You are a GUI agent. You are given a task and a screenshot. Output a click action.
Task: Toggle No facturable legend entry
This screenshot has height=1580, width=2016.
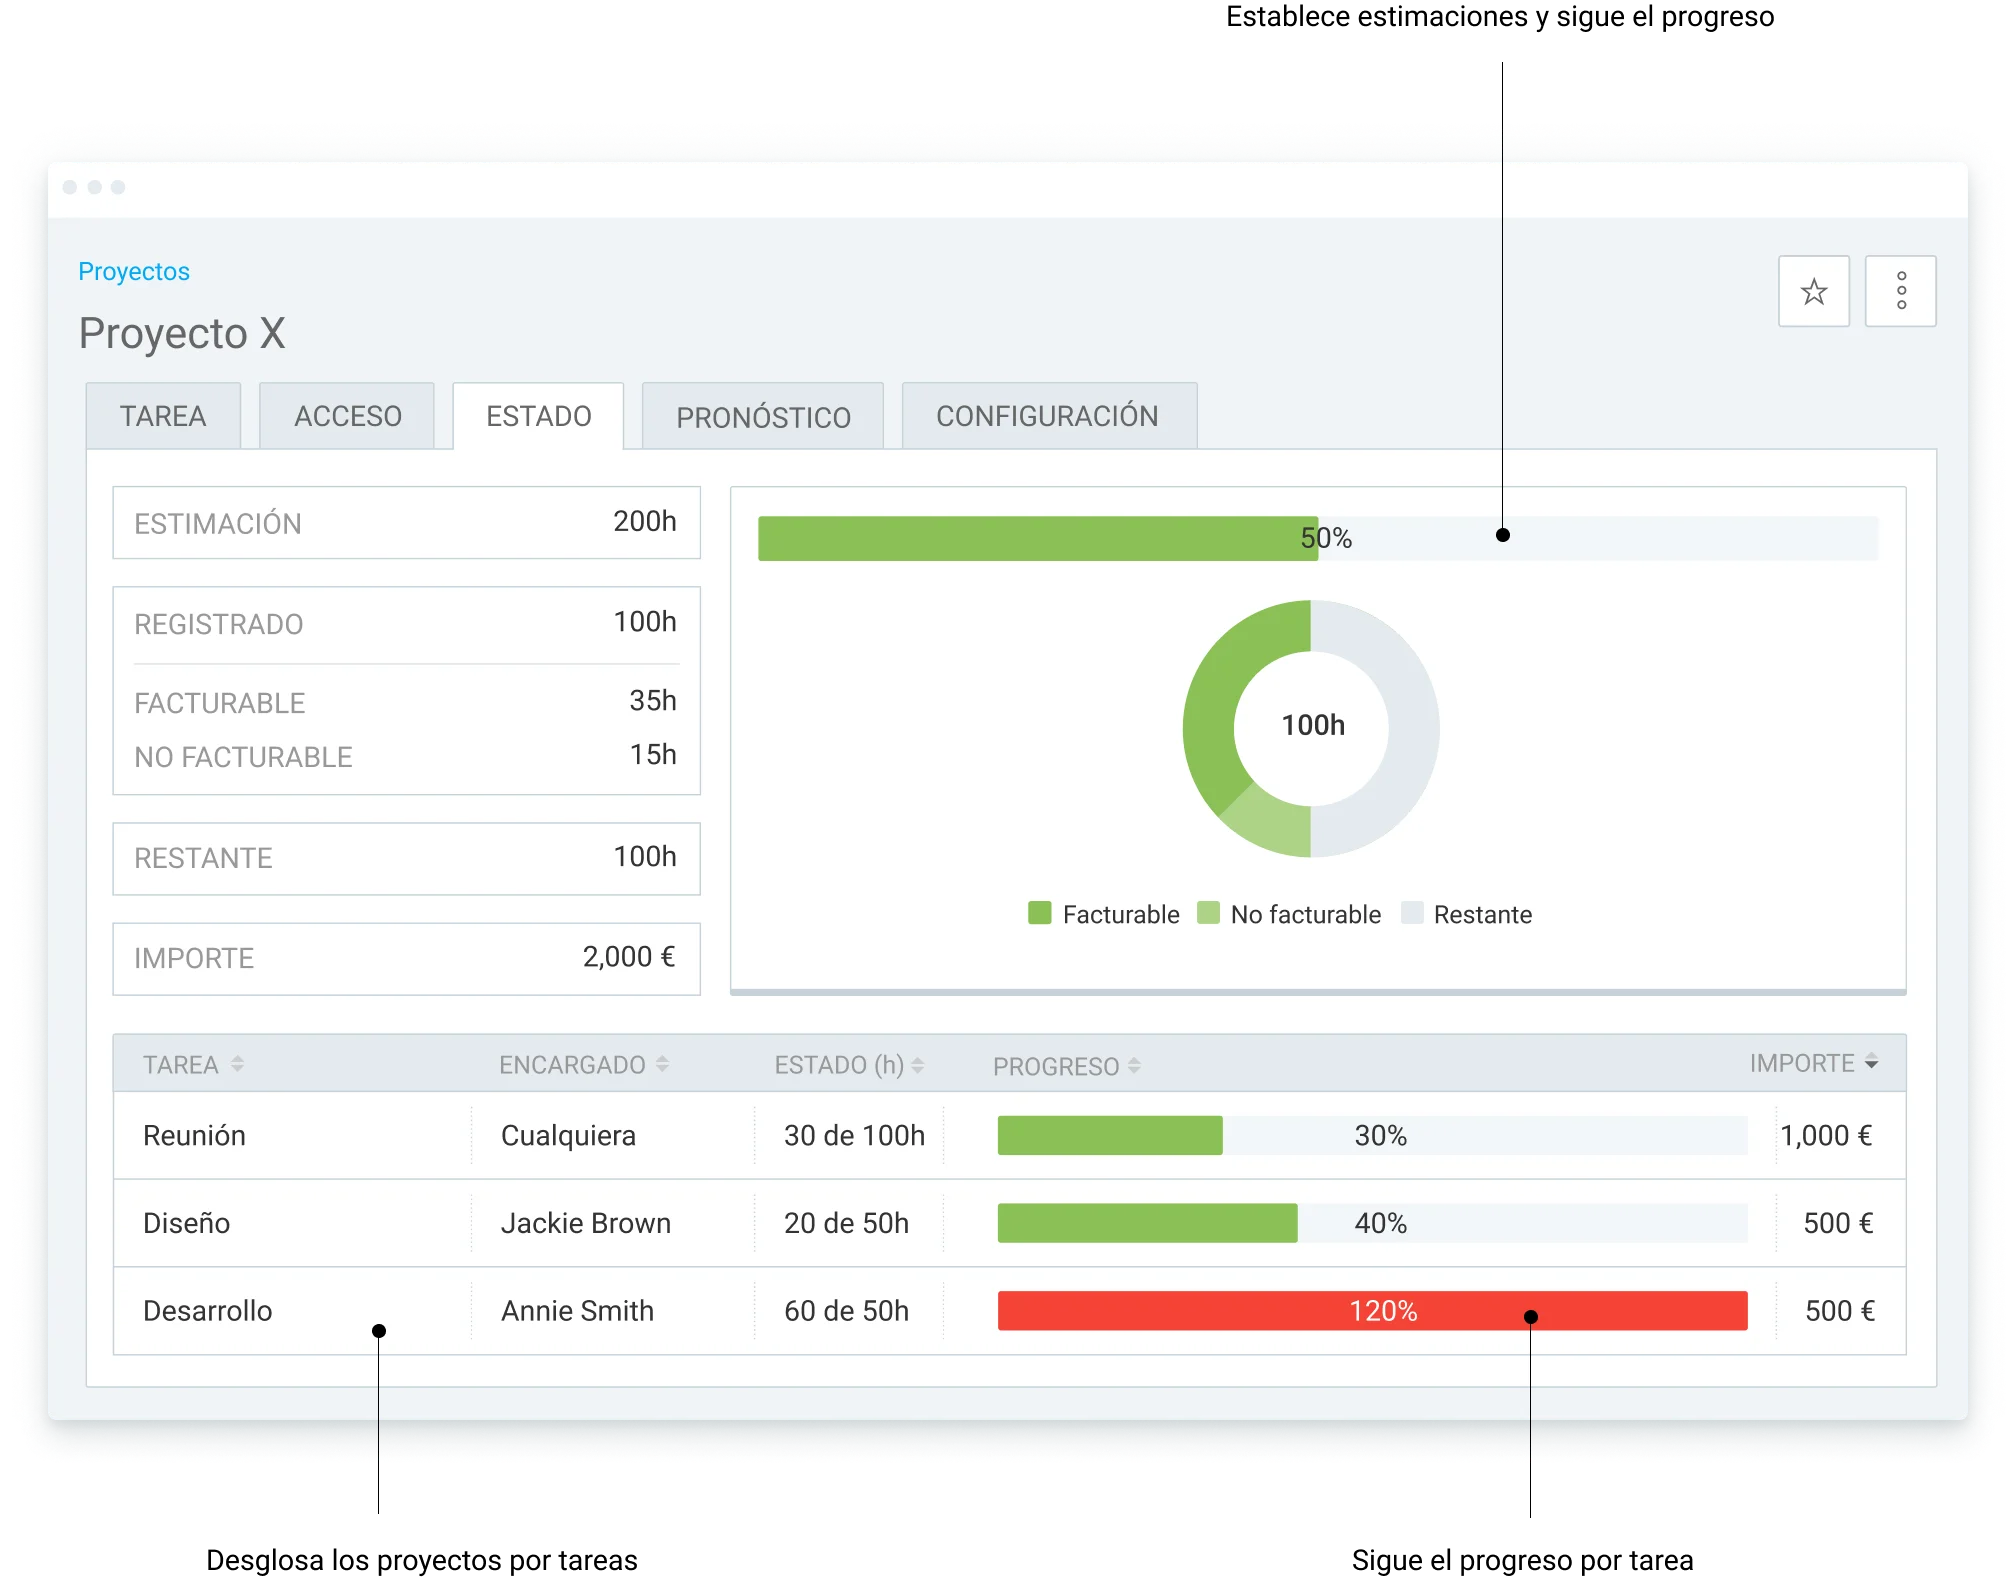click(x=1289, y=914)
